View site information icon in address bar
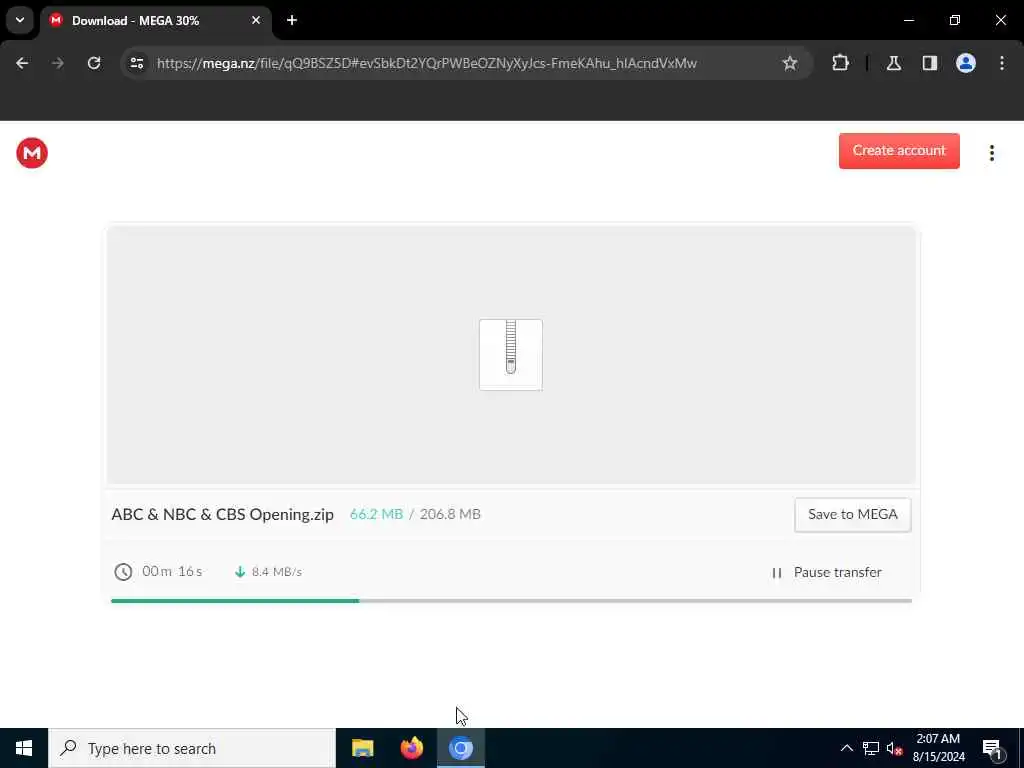Viewport: 1024px width, 768px height. 136,63
